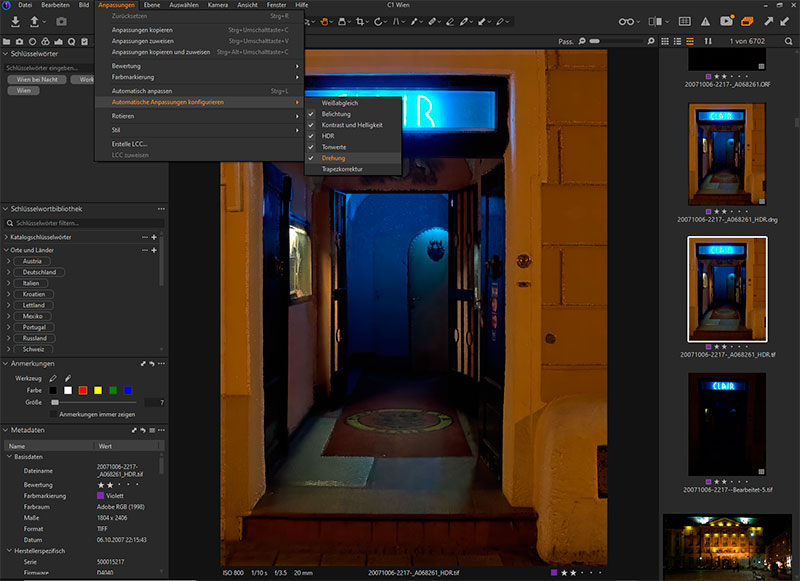Click the apply adjustments down-left arrow
The image size is (800, 581).
coord(785,21)
